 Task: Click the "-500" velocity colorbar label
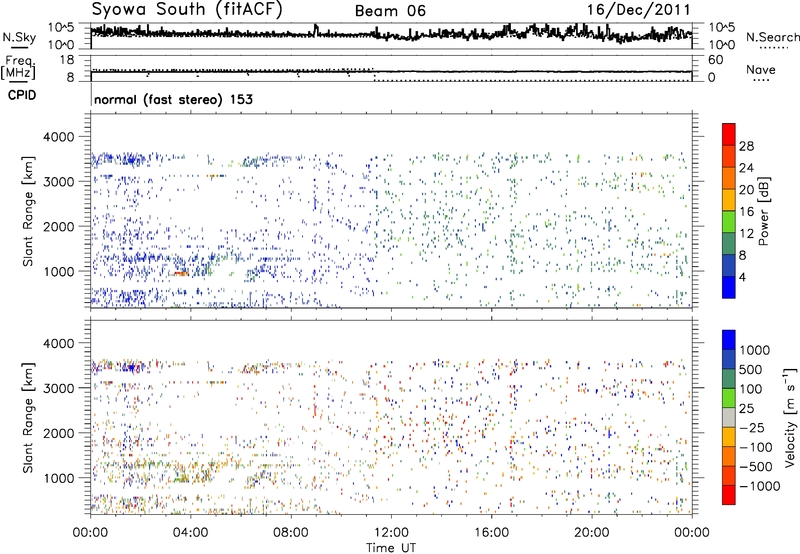pos(756,467)
